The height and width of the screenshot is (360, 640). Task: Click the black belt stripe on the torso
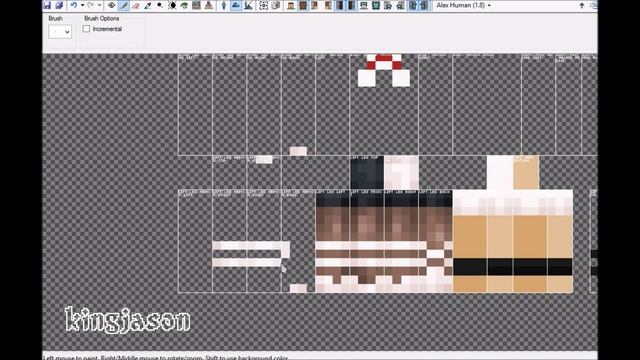[x=513, y=267]
